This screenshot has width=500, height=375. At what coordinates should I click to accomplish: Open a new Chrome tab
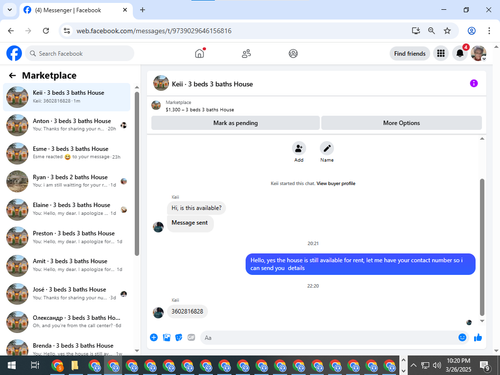pyautogui.click(x=142, y=10)
